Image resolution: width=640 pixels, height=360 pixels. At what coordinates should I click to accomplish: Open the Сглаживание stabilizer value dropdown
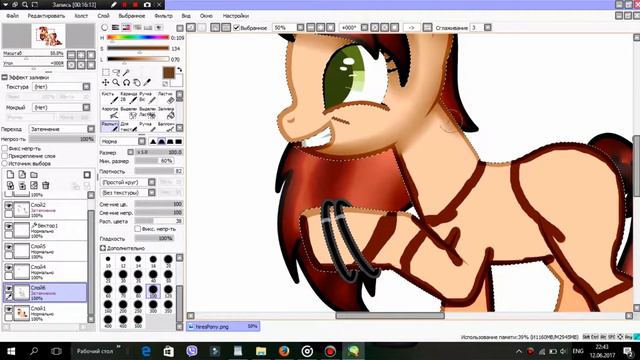point(487,27)
